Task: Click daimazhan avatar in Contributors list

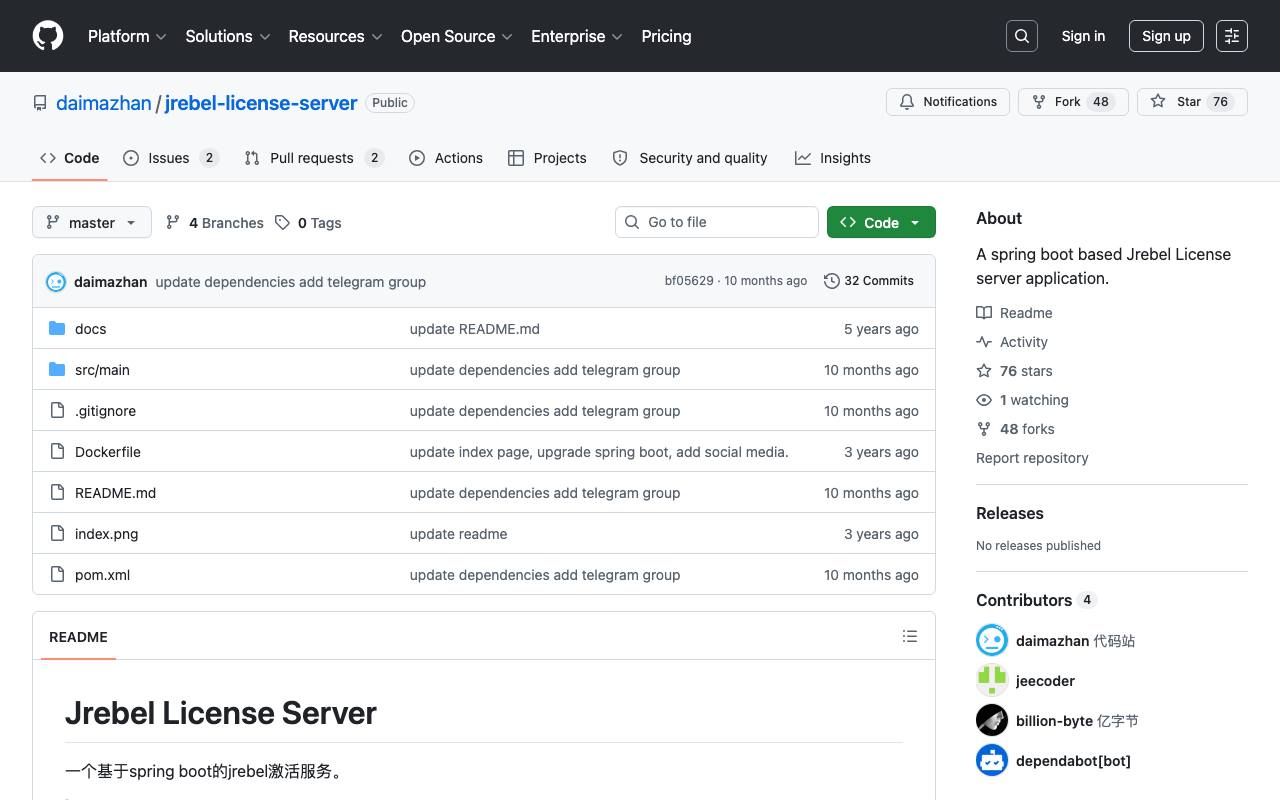Action: pos(992,640)
